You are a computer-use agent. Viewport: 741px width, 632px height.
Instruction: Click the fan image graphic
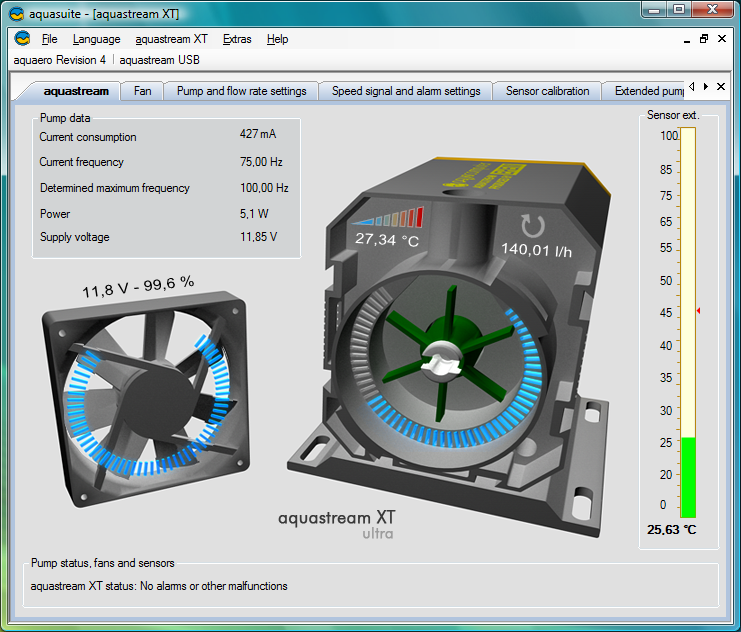coord(146,399)
